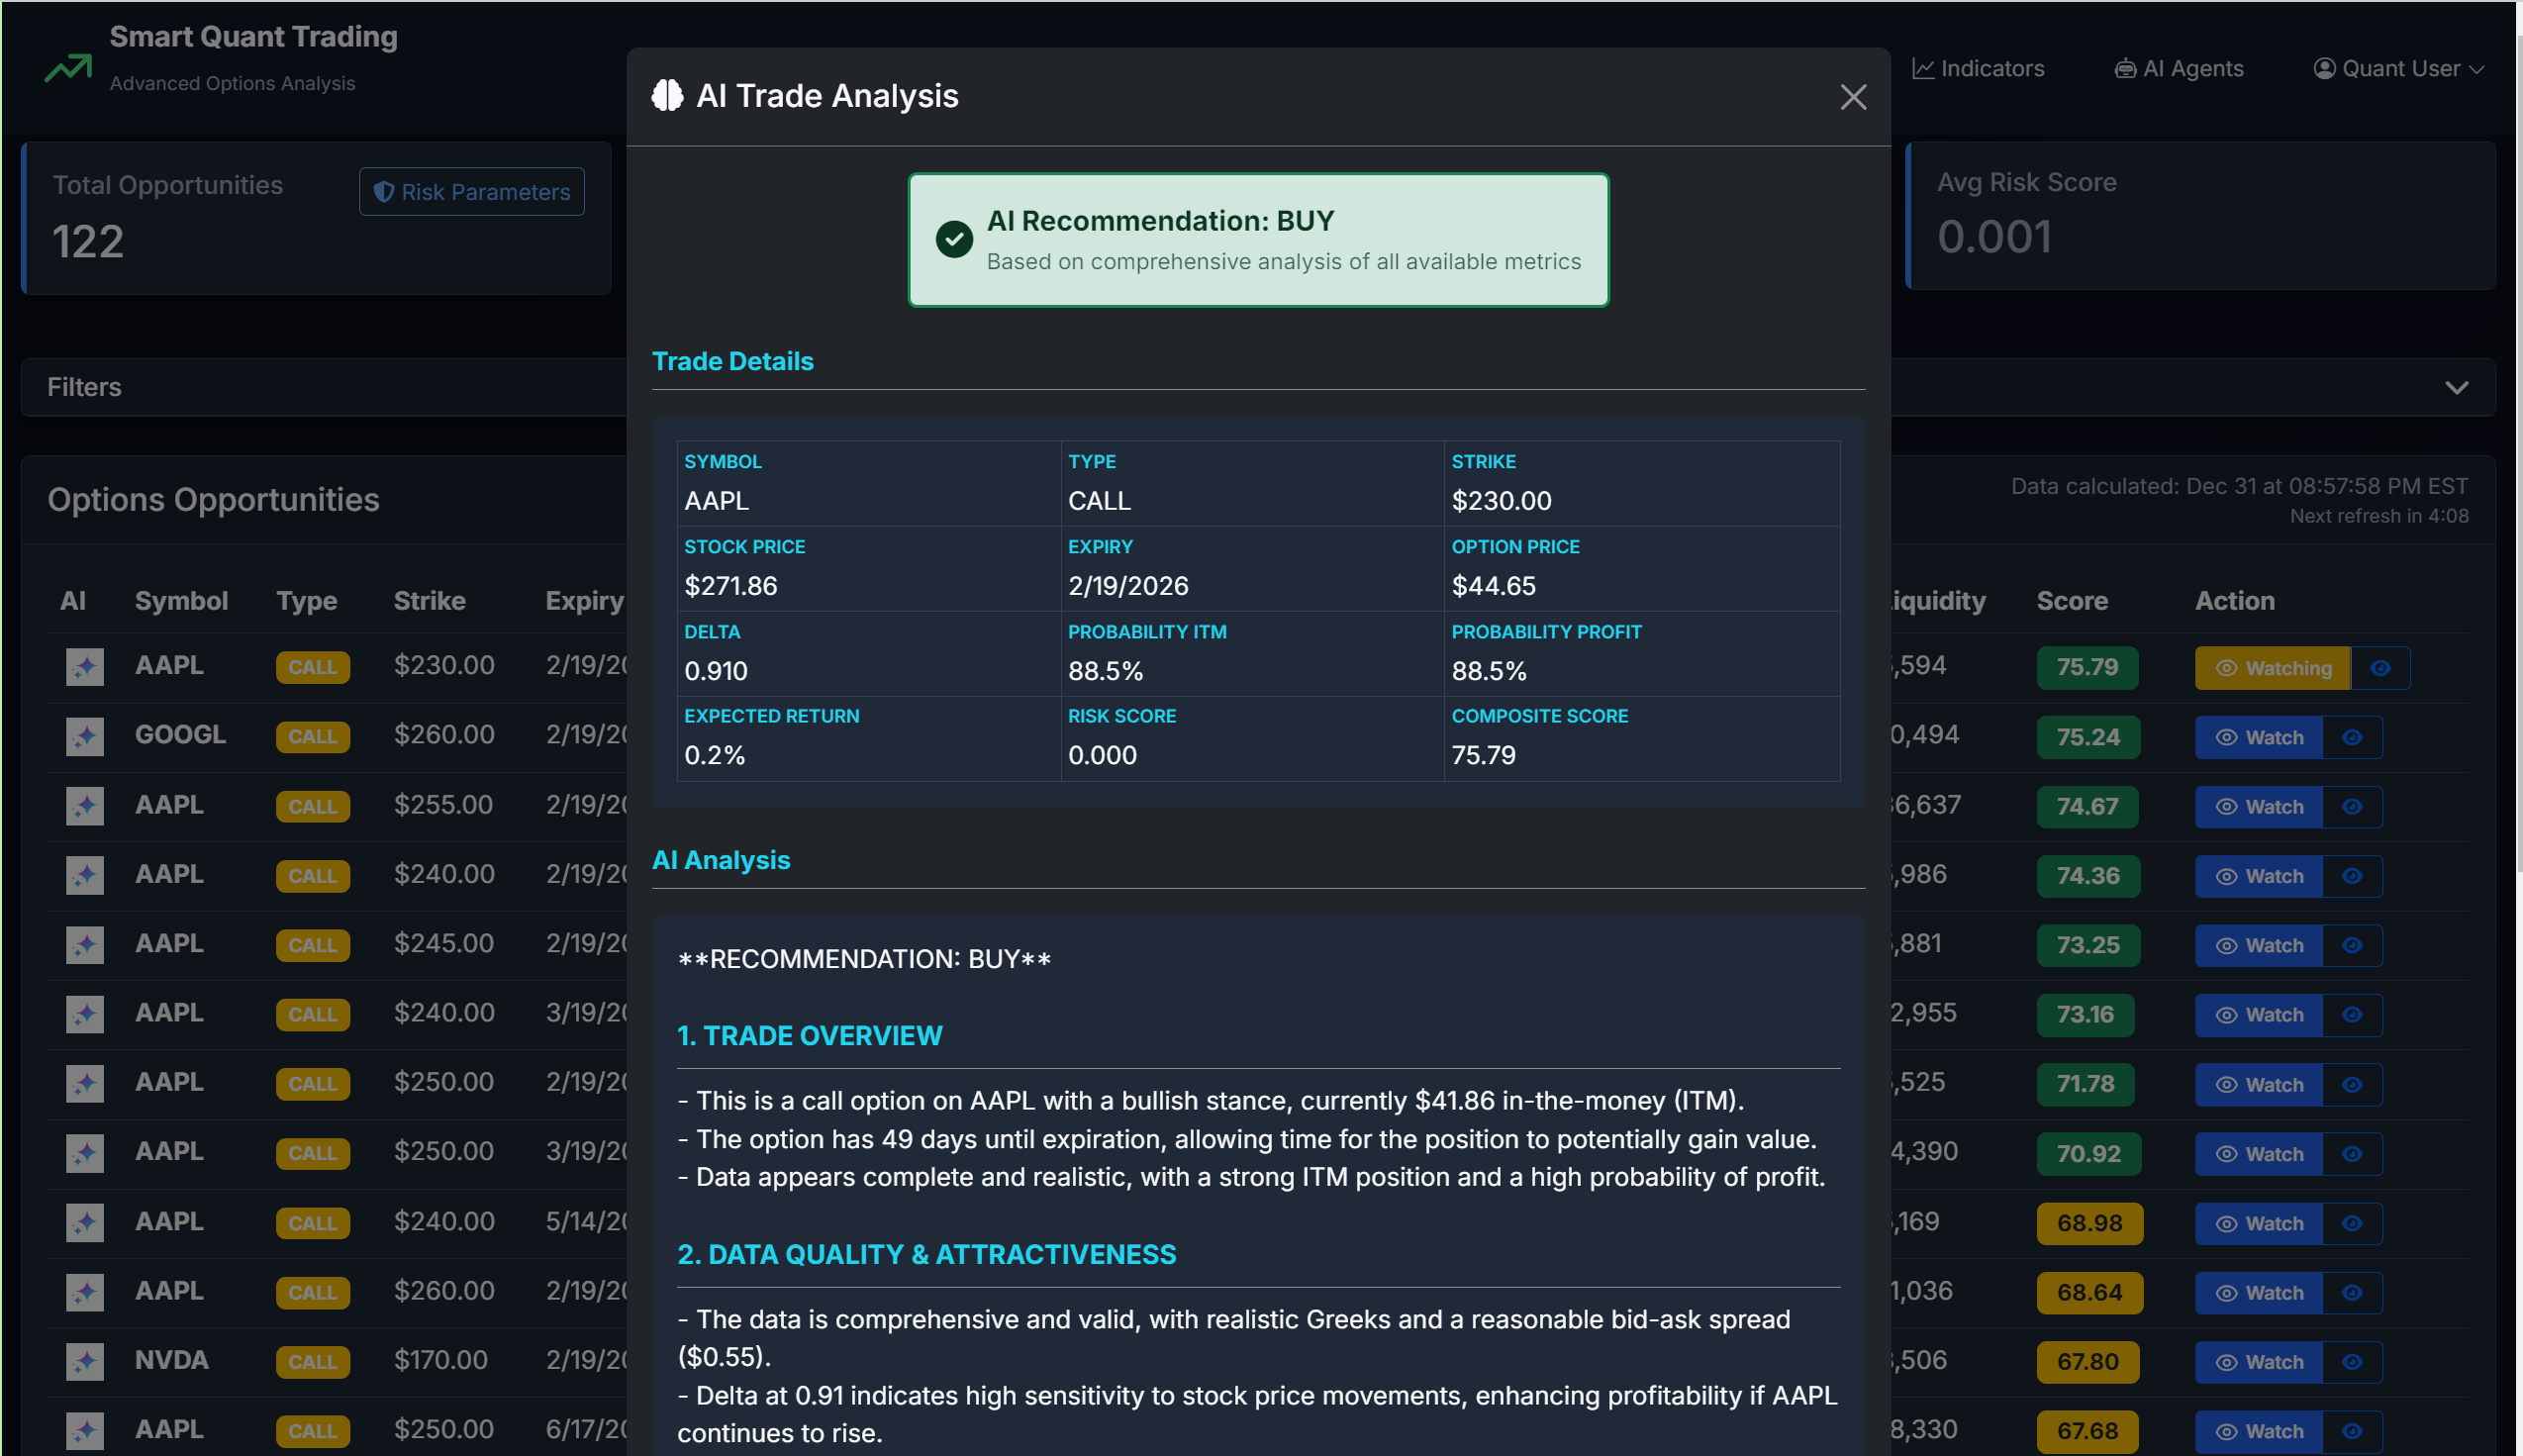Click the AI Agents robot icon
Image resolution: width=2523 pixels, height=1456 pixels.
click(x=2124, y=67)
